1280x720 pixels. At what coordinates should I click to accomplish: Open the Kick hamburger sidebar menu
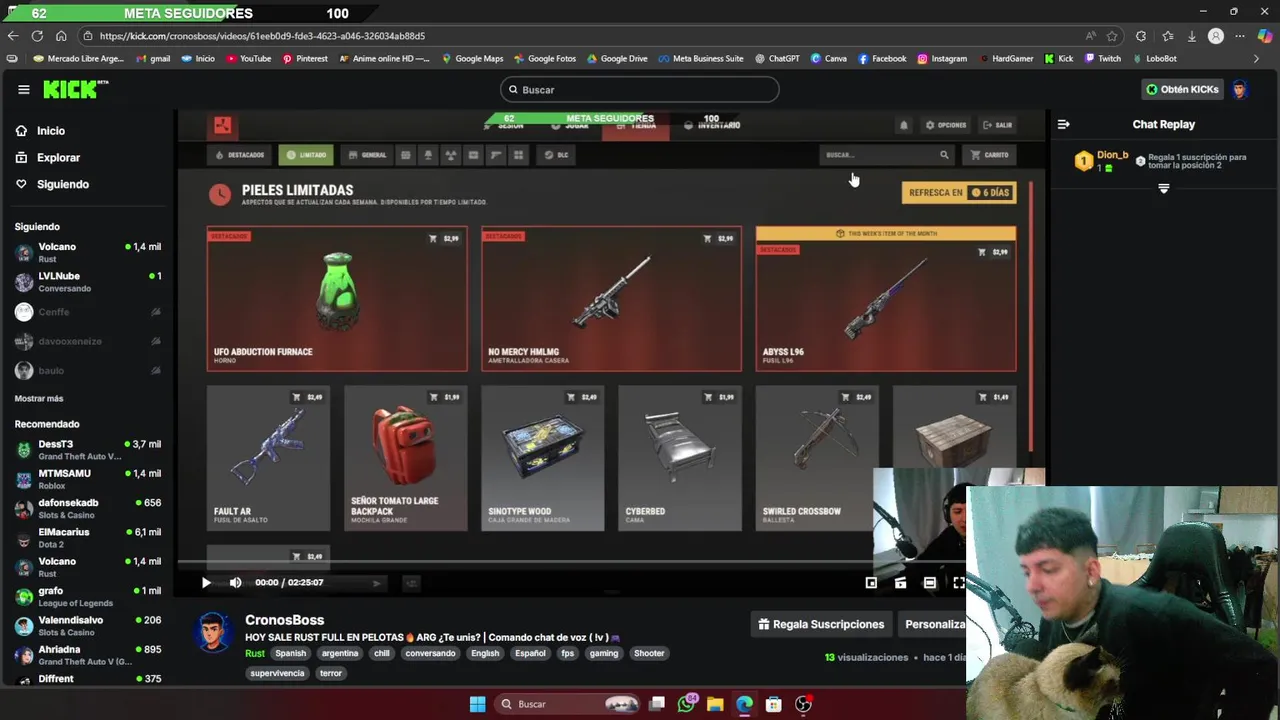[23, 89]
